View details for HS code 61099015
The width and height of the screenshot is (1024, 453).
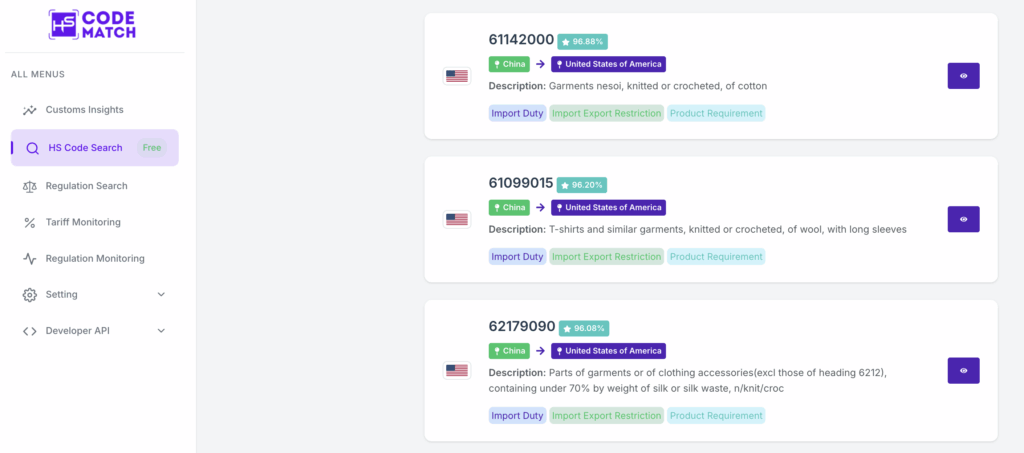click(963, 219)
